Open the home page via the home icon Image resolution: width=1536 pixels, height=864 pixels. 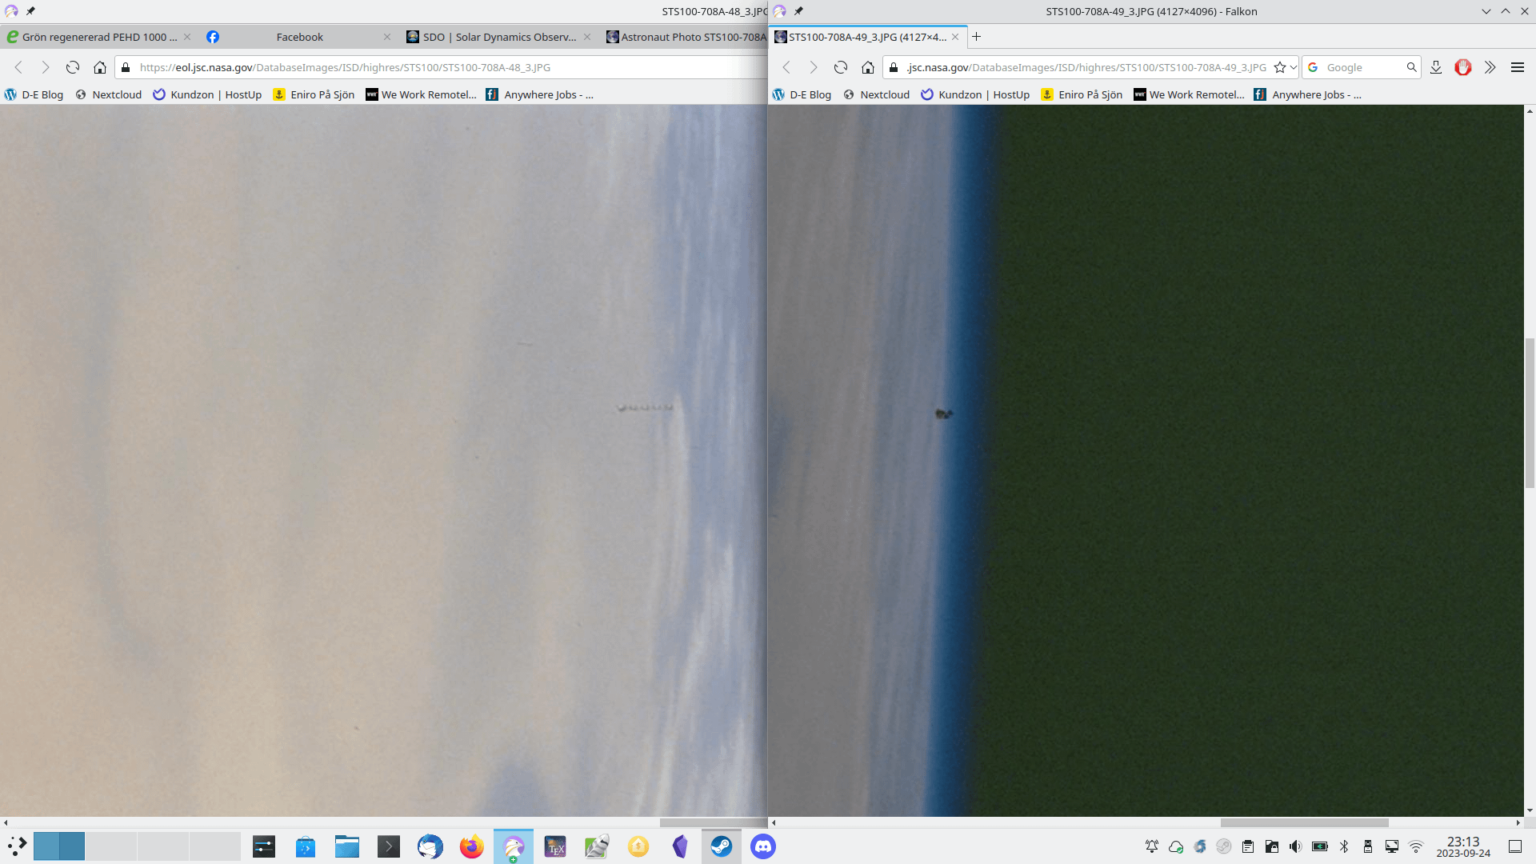(868, 67)
